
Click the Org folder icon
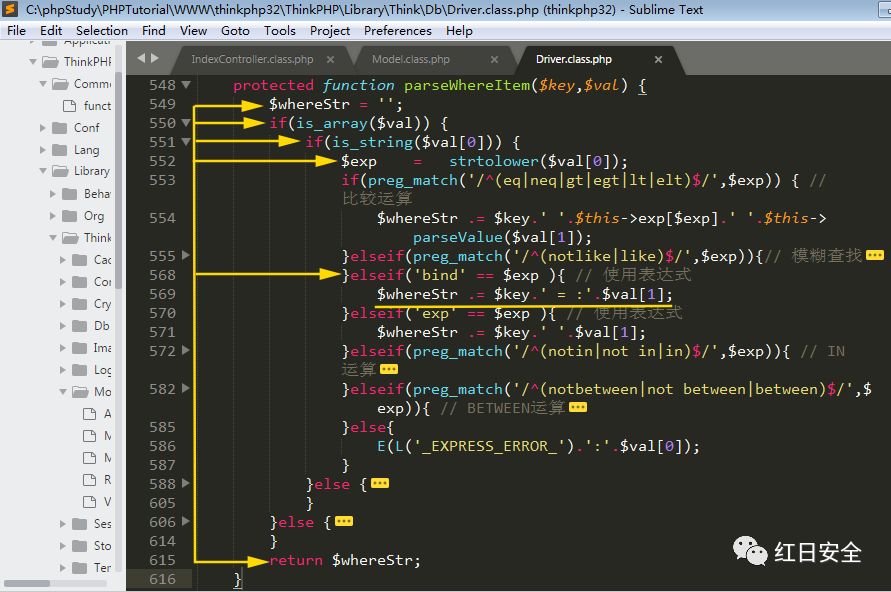(70, 216)
